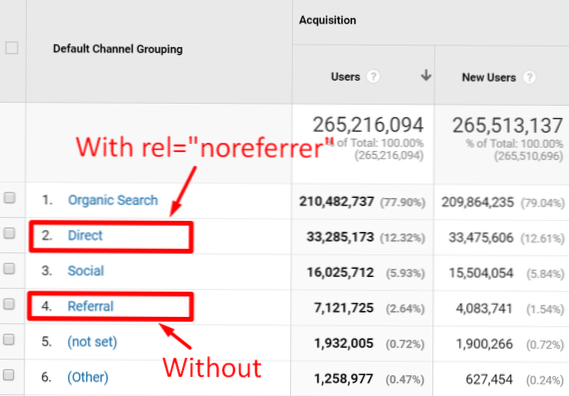Open the (not set) channel link

(92, 342)
